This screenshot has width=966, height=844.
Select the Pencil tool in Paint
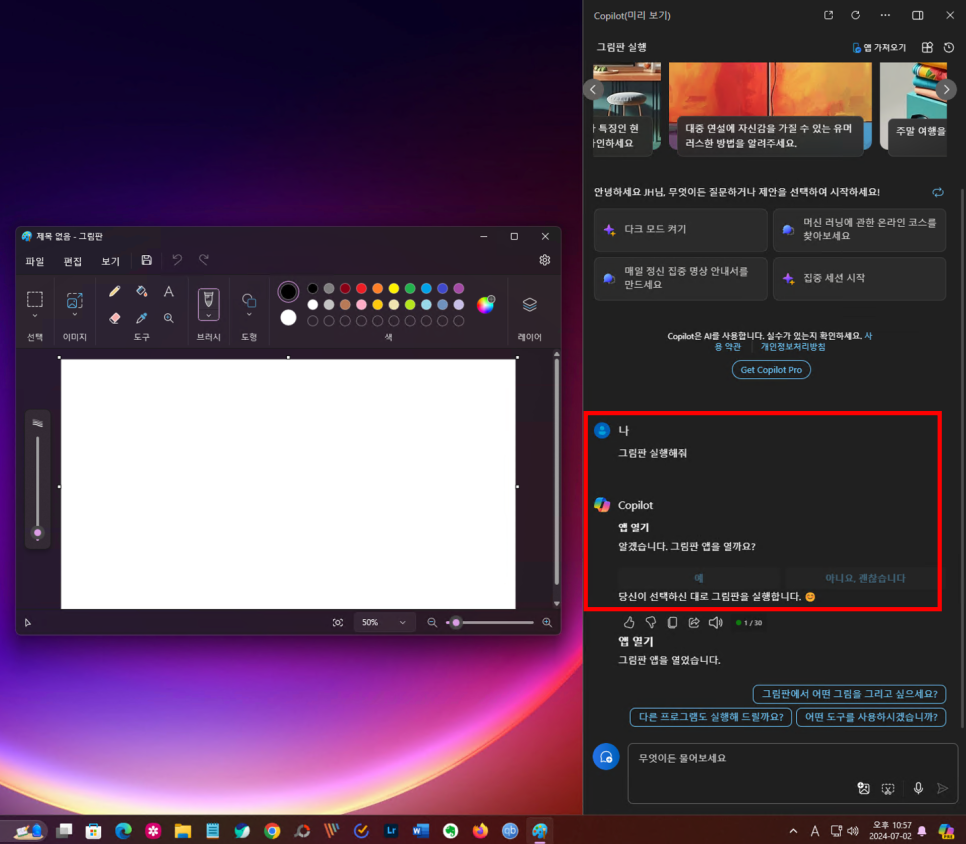point(115,291)
